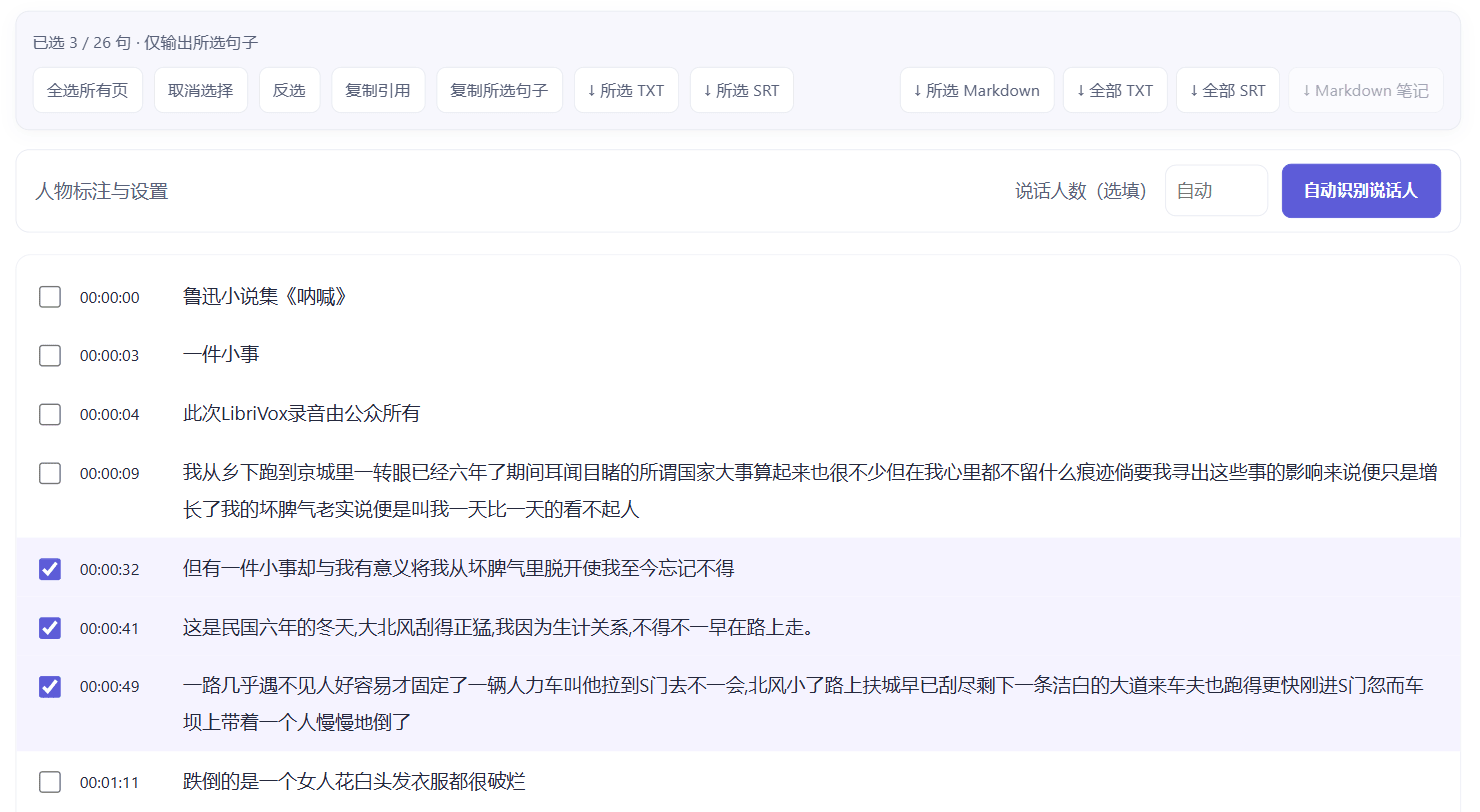
Task: Click the sentence 鲁迅小说集《呐喊》
Action: pos(265,297)
